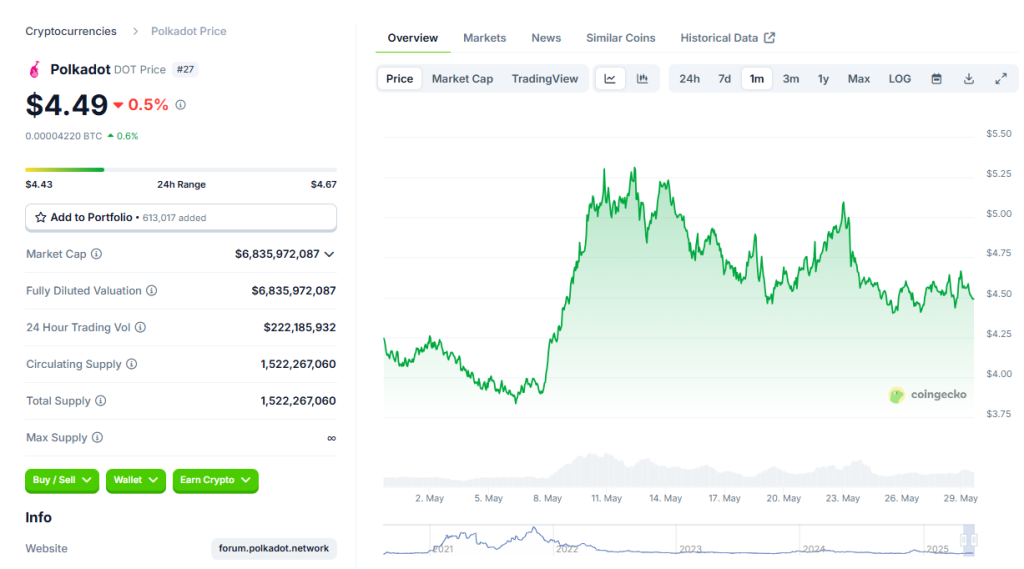This screenshot has height=569, width=1024.
Task: Click 2022 in the chart navigator timeline
Action: coord(567,549)
